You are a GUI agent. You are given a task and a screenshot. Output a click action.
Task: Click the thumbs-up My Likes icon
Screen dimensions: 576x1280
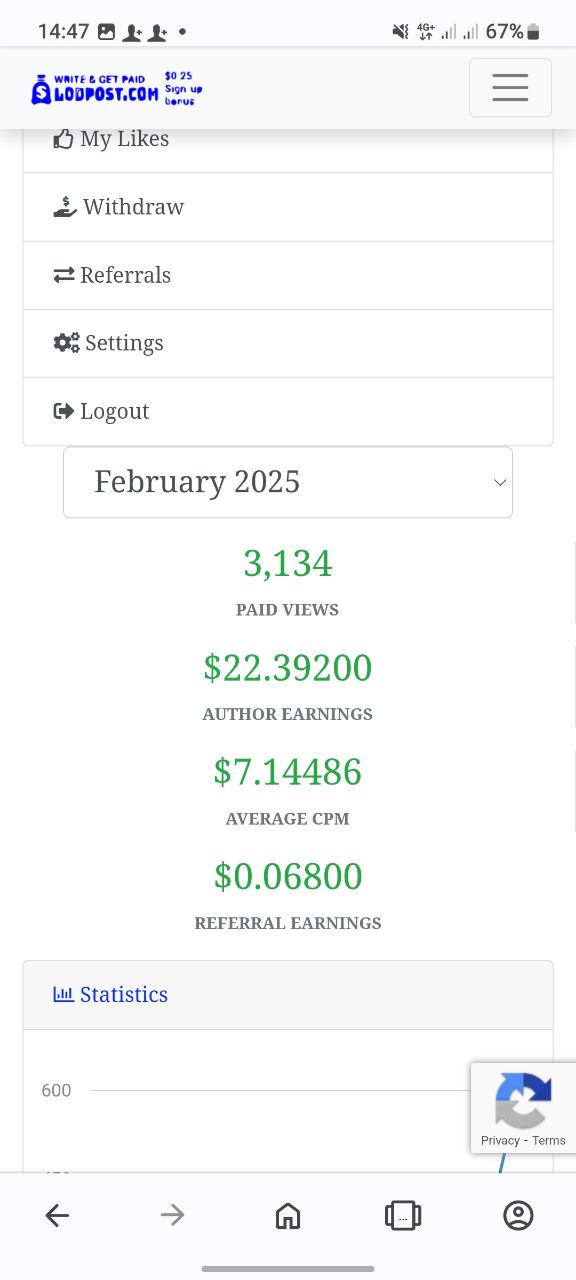tap(64, 139)
